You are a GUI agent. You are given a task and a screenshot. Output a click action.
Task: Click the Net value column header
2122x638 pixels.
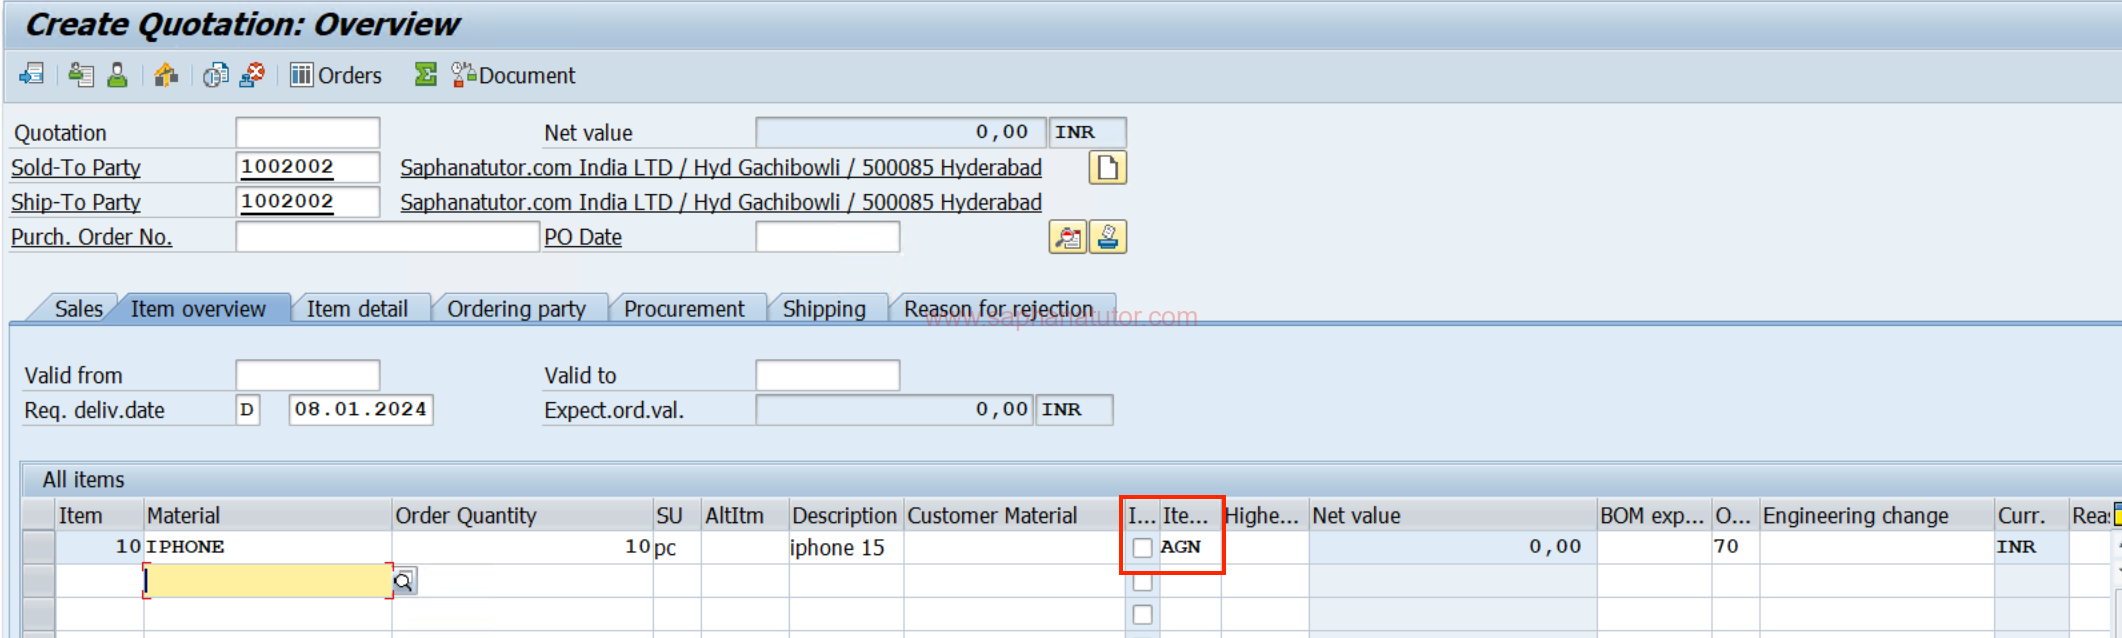[1452, 515]
